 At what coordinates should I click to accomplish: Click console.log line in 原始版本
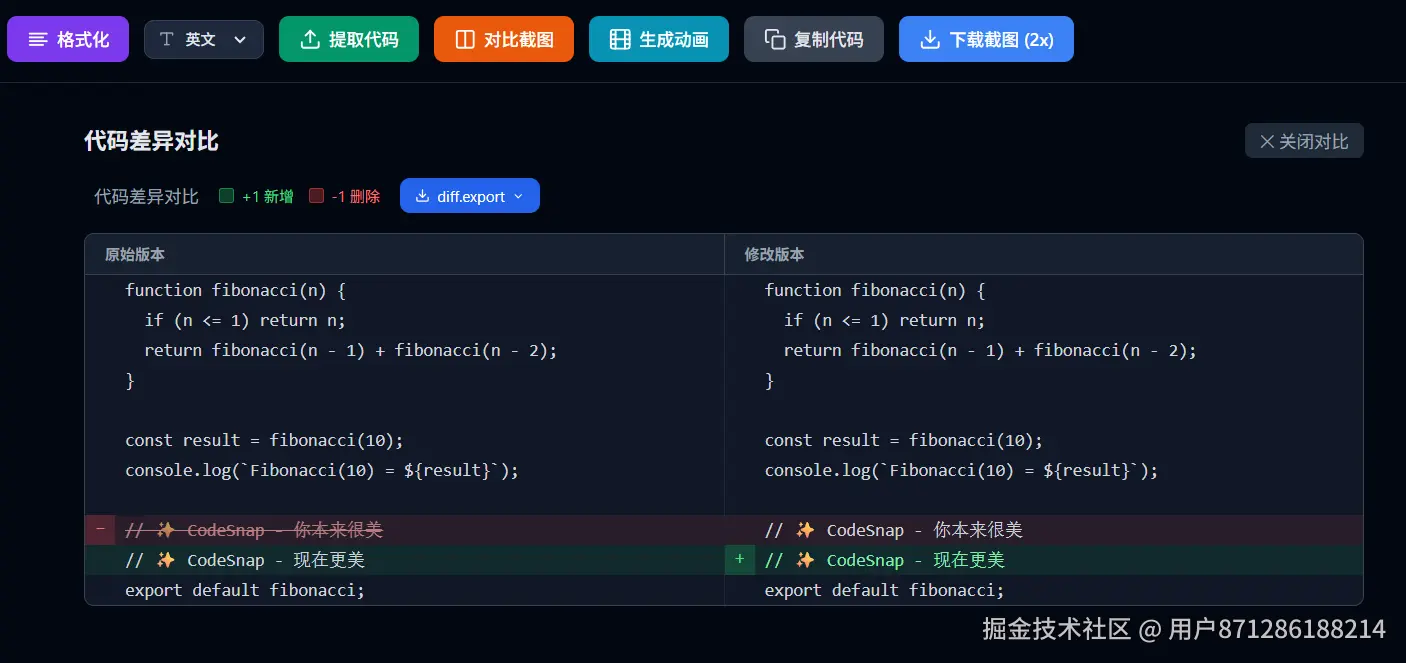pos(322,470)
